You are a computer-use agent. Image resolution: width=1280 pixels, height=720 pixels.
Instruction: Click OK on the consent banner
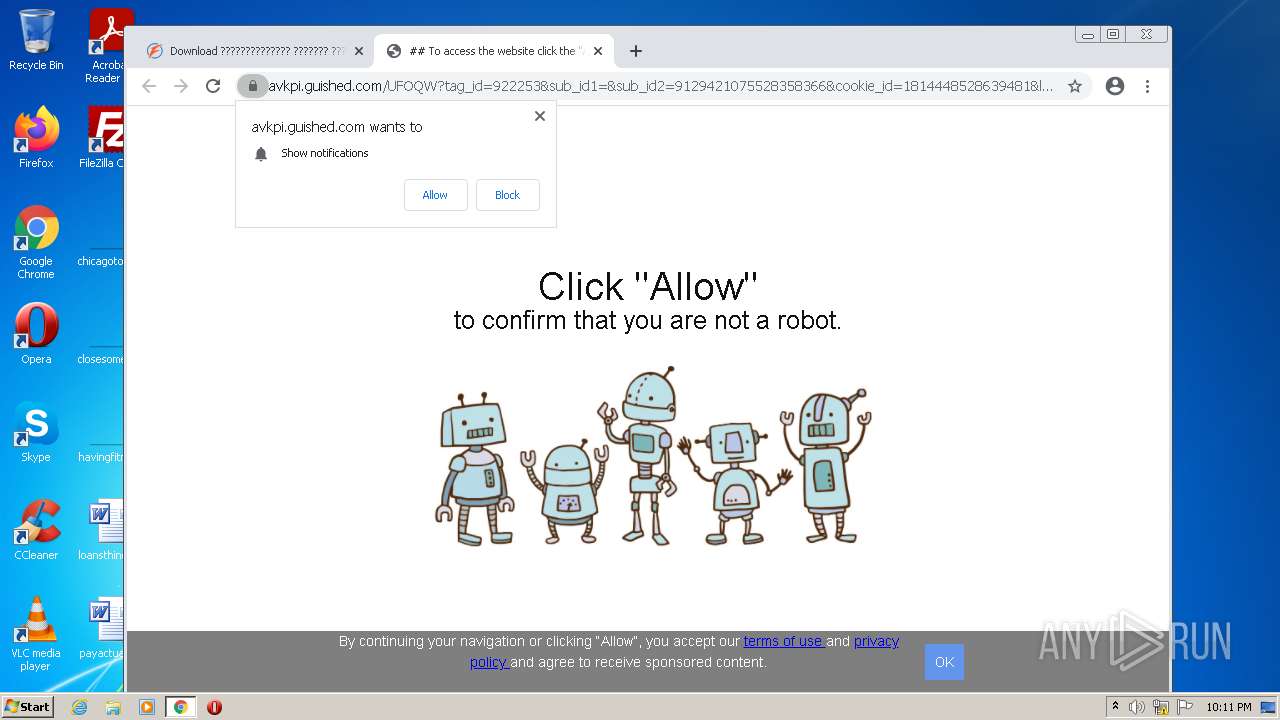click(x=944, y=662)
